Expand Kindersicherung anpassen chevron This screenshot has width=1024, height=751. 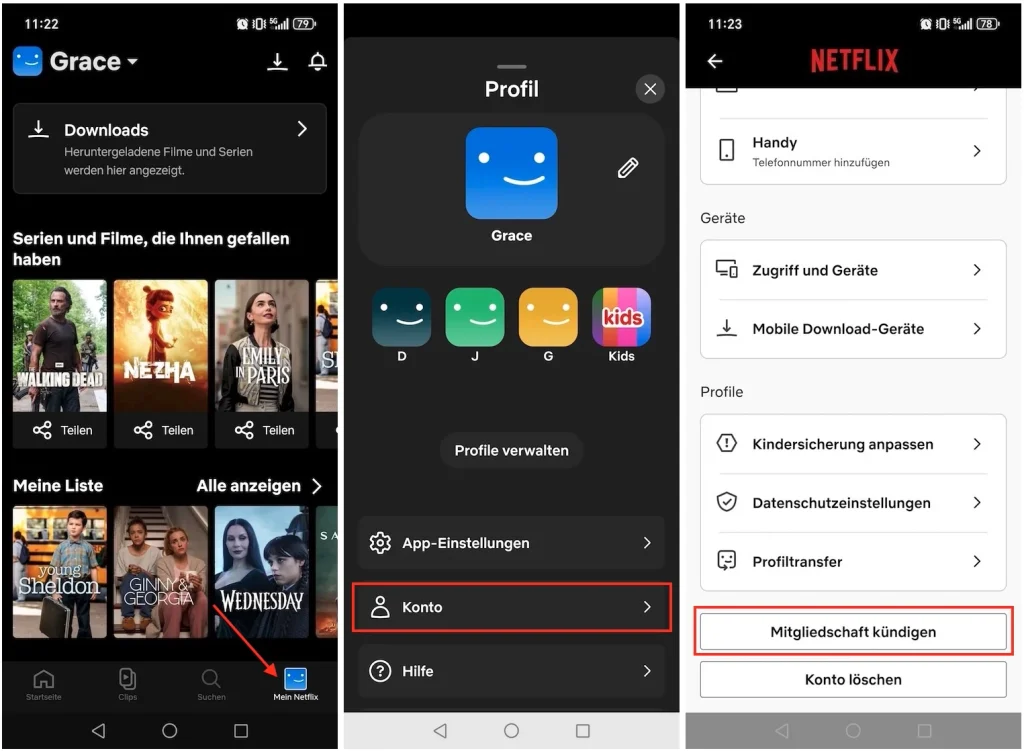tap(977, 444)
